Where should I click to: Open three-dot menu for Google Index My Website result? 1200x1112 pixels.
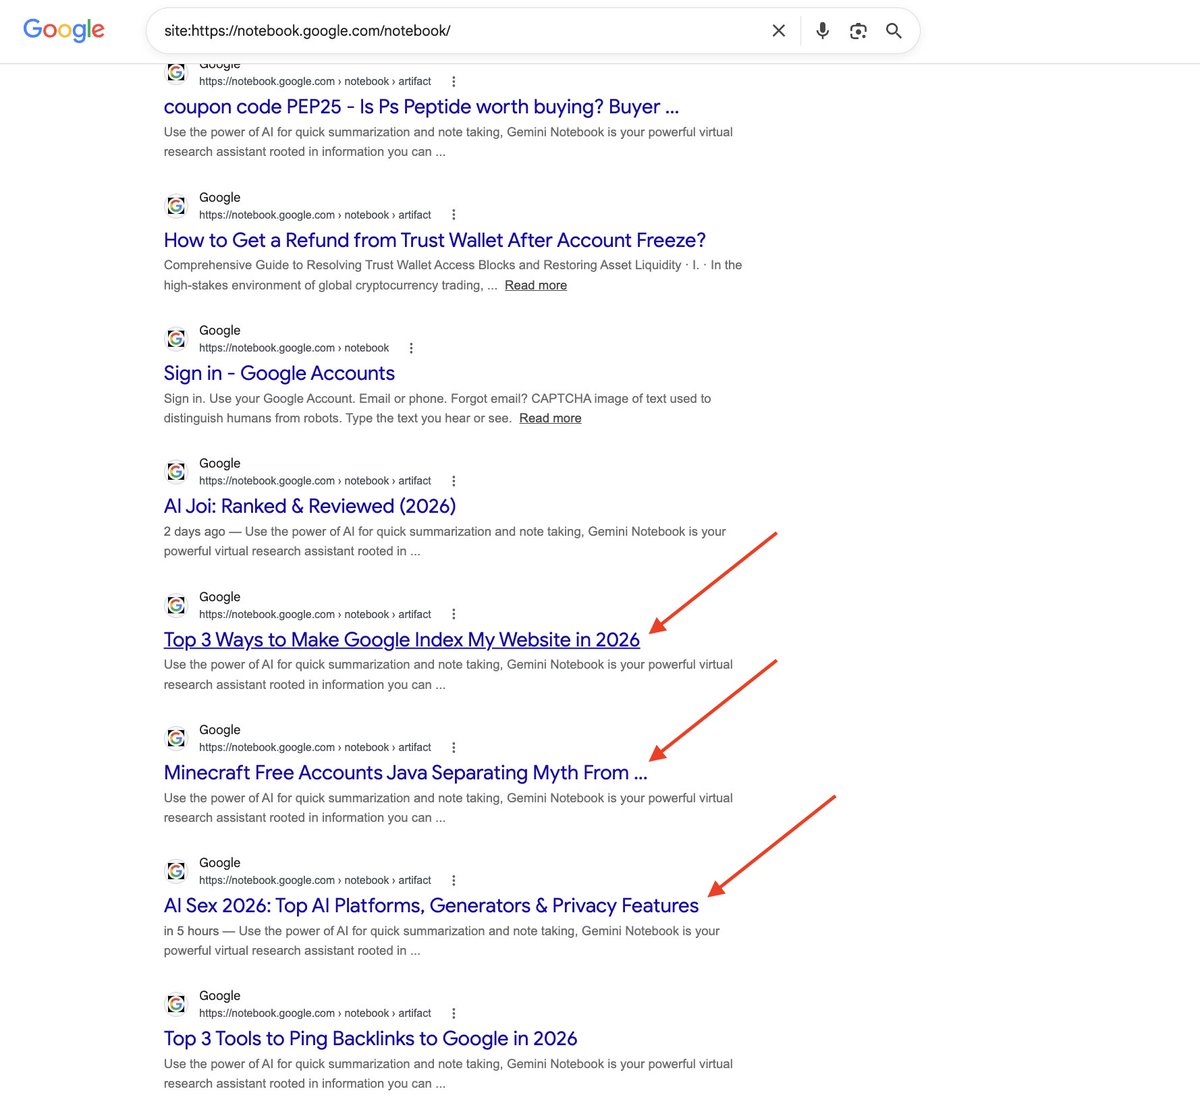454,614
